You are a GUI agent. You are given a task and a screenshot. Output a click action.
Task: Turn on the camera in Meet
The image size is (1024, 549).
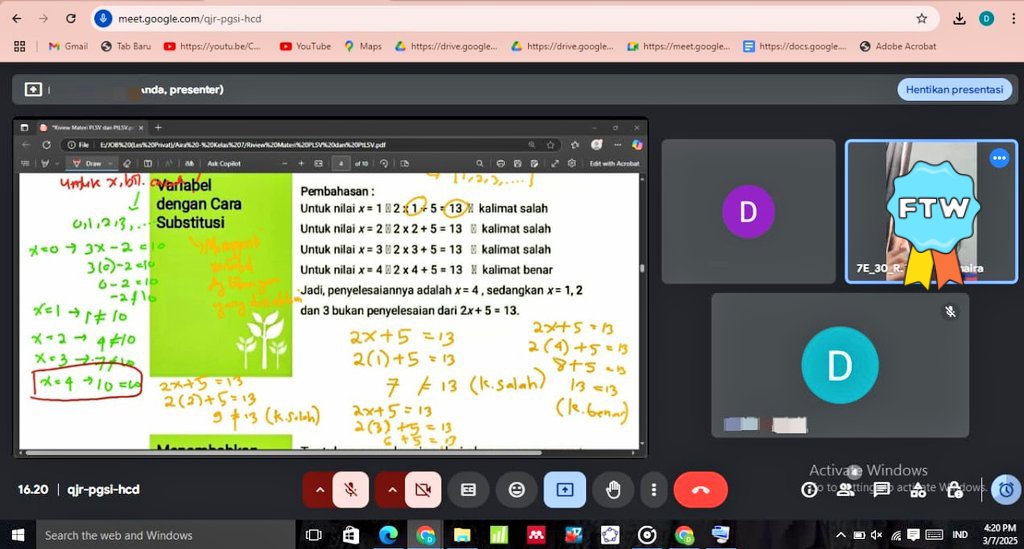[x=423, y=490]
